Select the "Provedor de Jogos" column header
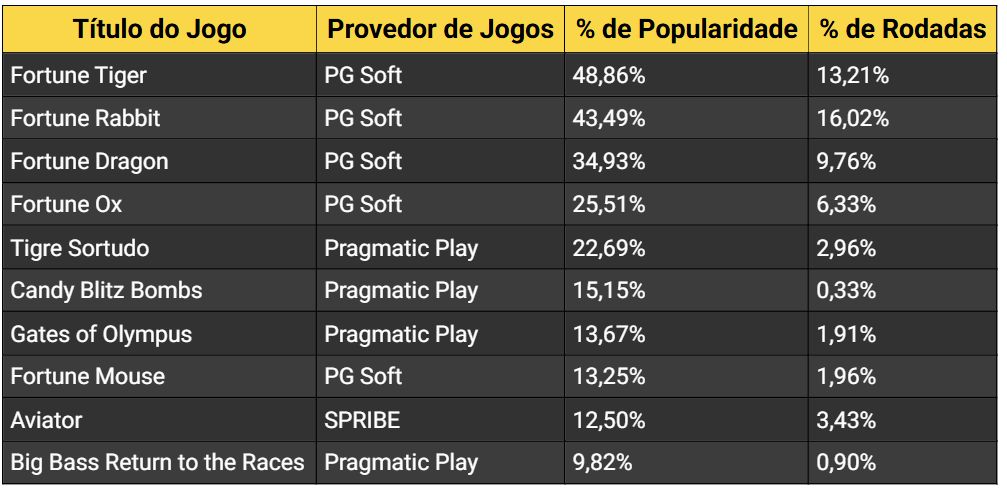The image size is (1007, 492). pyautogui.click(x=440, y=29)
